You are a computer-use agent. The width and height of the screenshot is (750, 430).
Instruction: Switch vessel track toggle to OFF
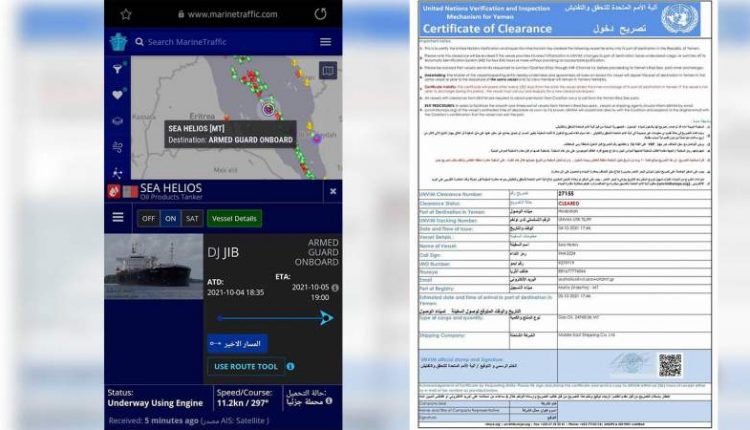(148, 218)
